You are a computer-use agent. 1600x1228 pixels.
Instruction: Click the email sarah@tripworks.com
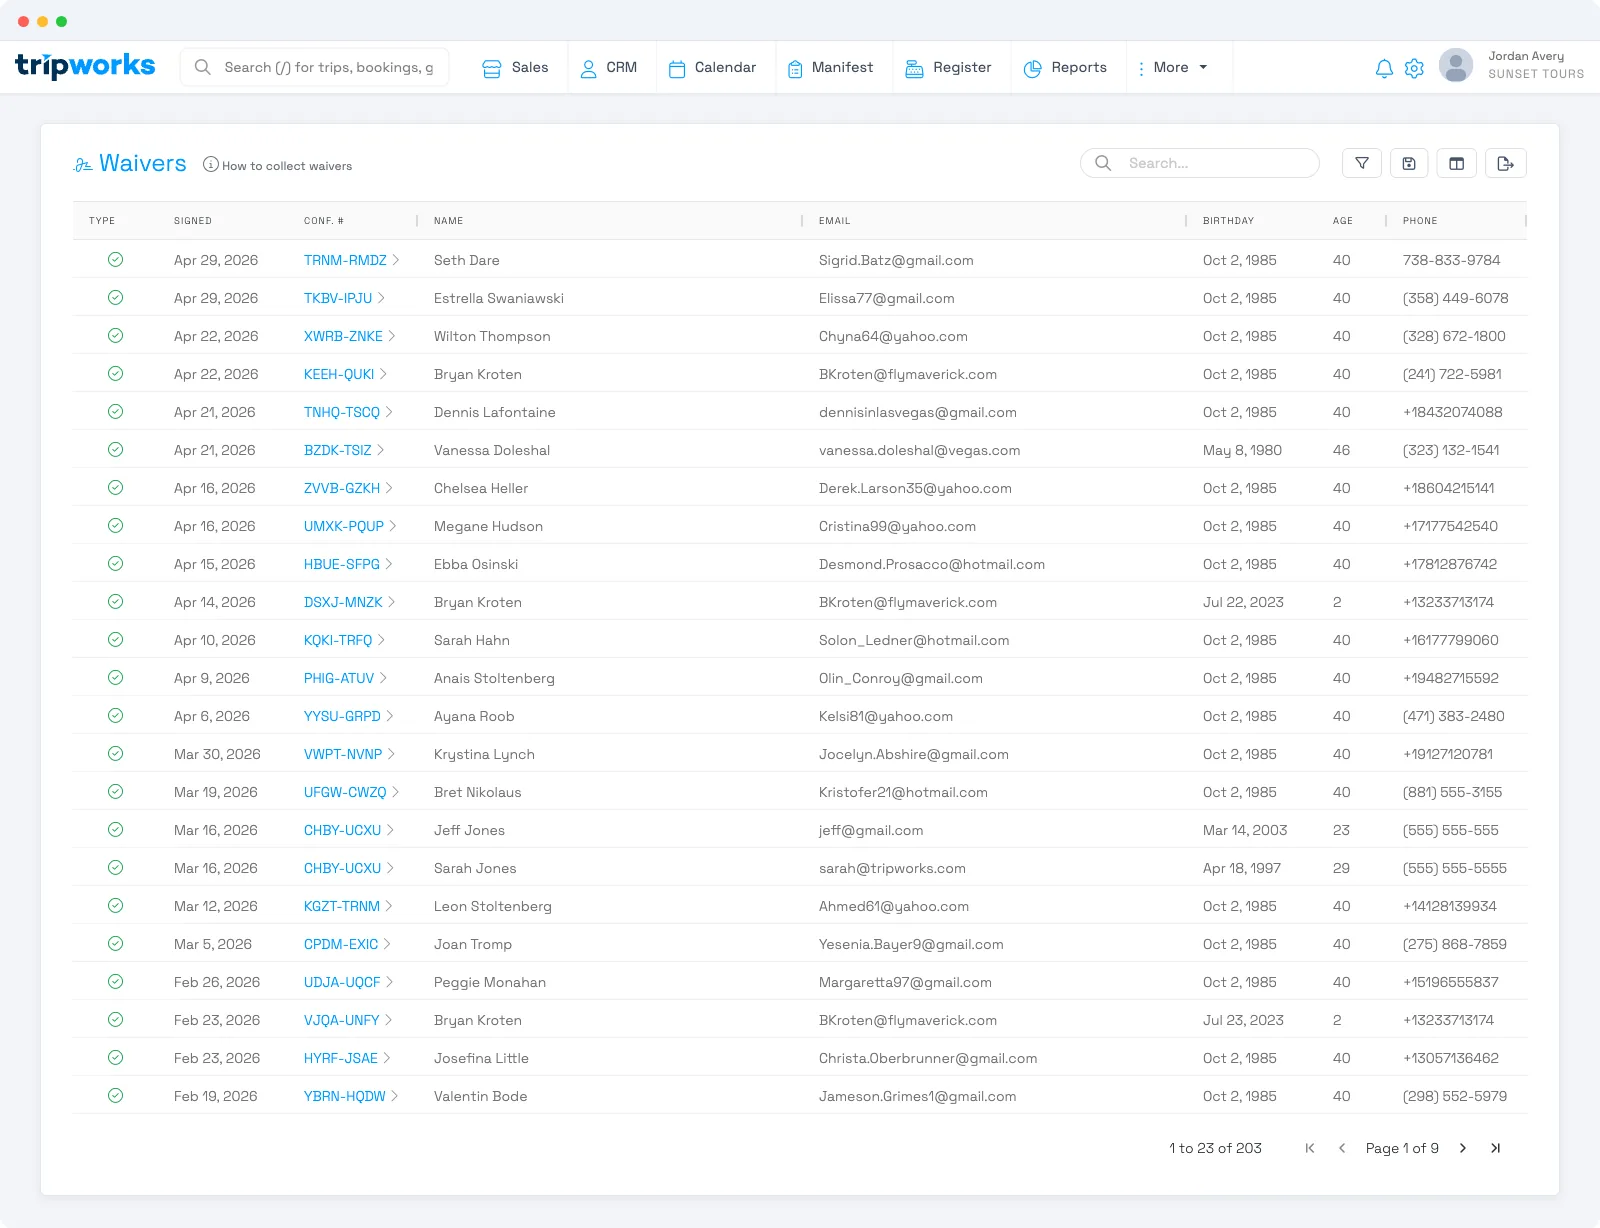892,868
